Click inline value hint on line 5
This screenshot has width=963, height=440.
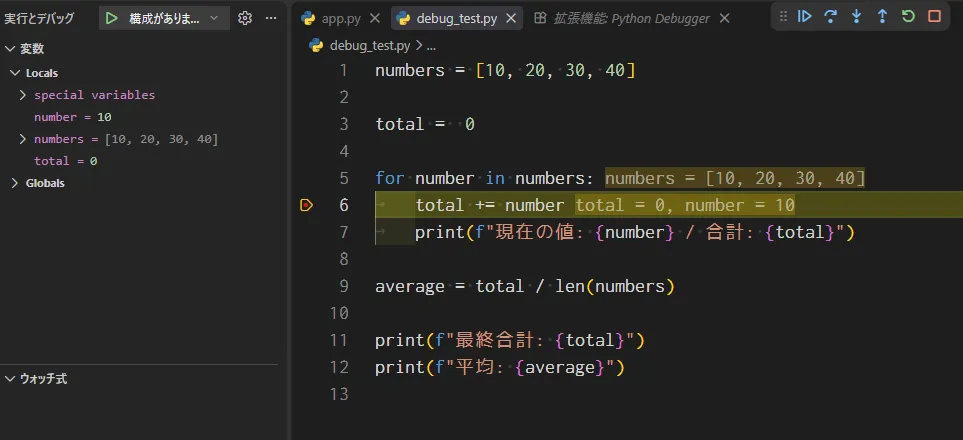[x=735, y=179]
